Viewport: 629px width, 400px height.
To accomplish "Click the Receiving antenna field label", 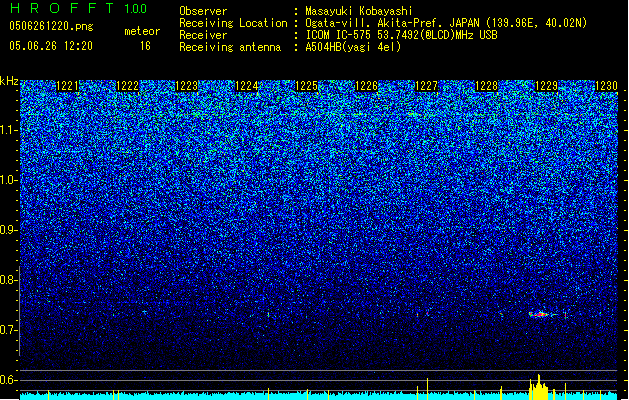I will click(230, 47).
